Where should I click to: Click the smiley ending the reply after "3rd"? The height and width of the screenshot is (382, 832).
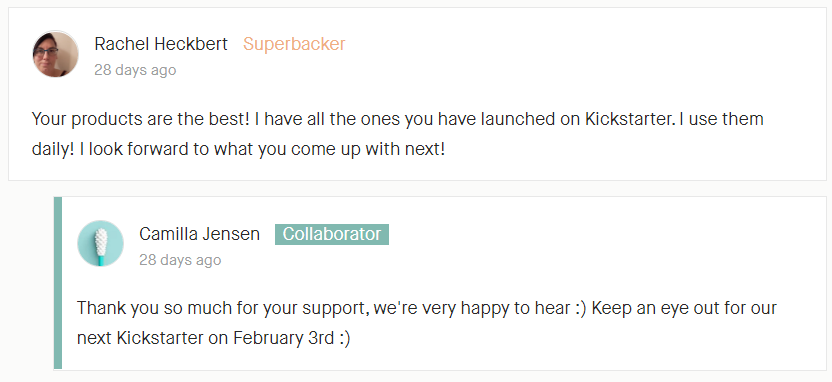[x=344, y=338]
